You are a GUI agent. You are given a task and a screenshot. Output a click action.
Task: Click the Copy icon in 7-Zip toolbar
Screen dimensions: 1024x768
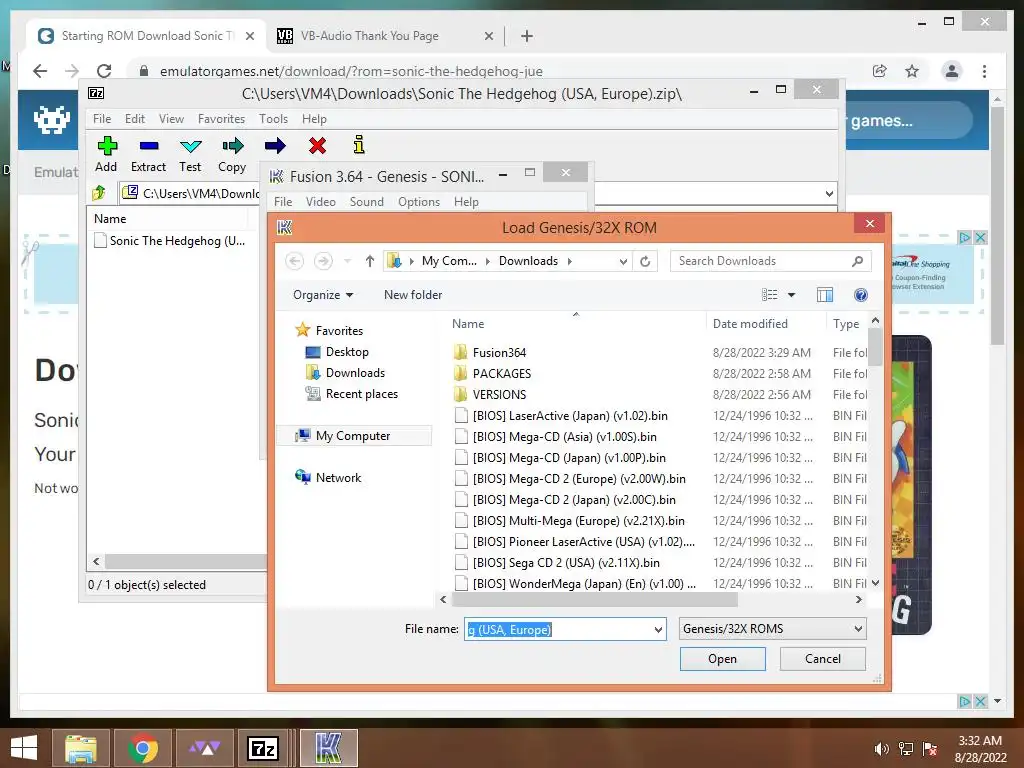pos(232,146)
